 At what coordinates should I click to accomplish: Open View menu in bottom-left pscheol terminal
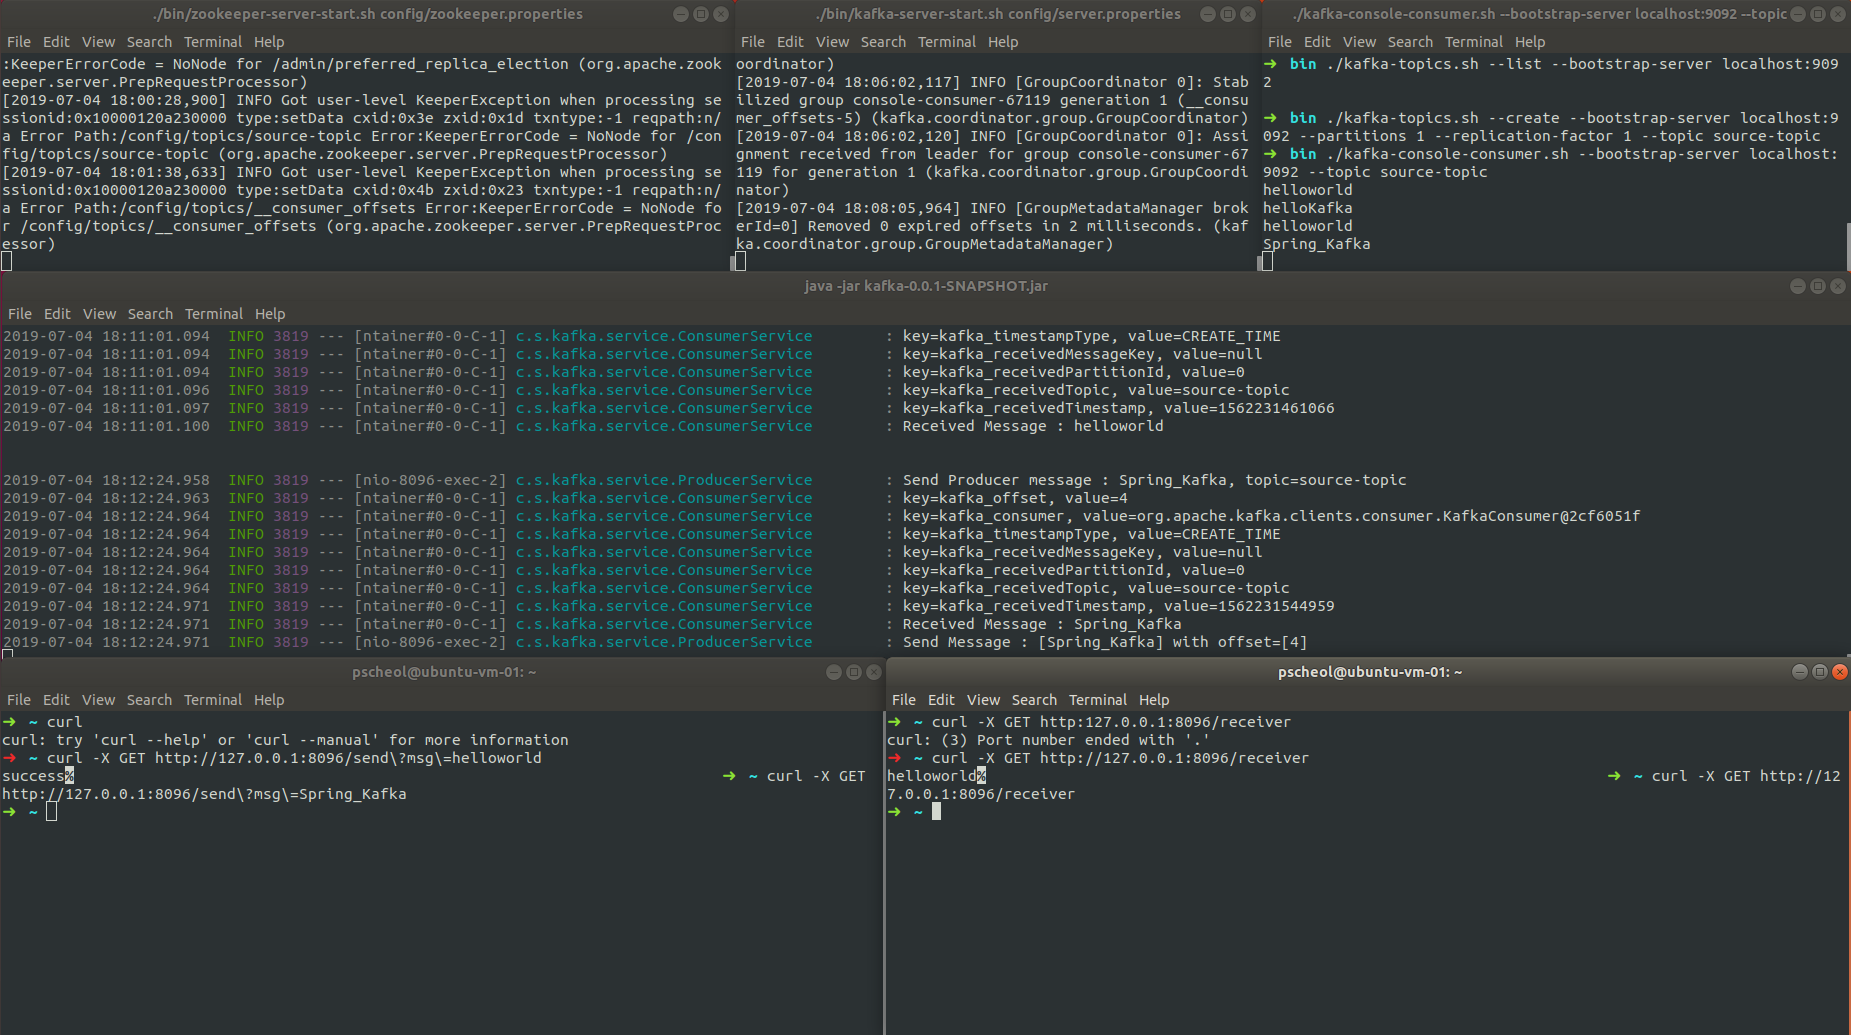coord(98,700)
